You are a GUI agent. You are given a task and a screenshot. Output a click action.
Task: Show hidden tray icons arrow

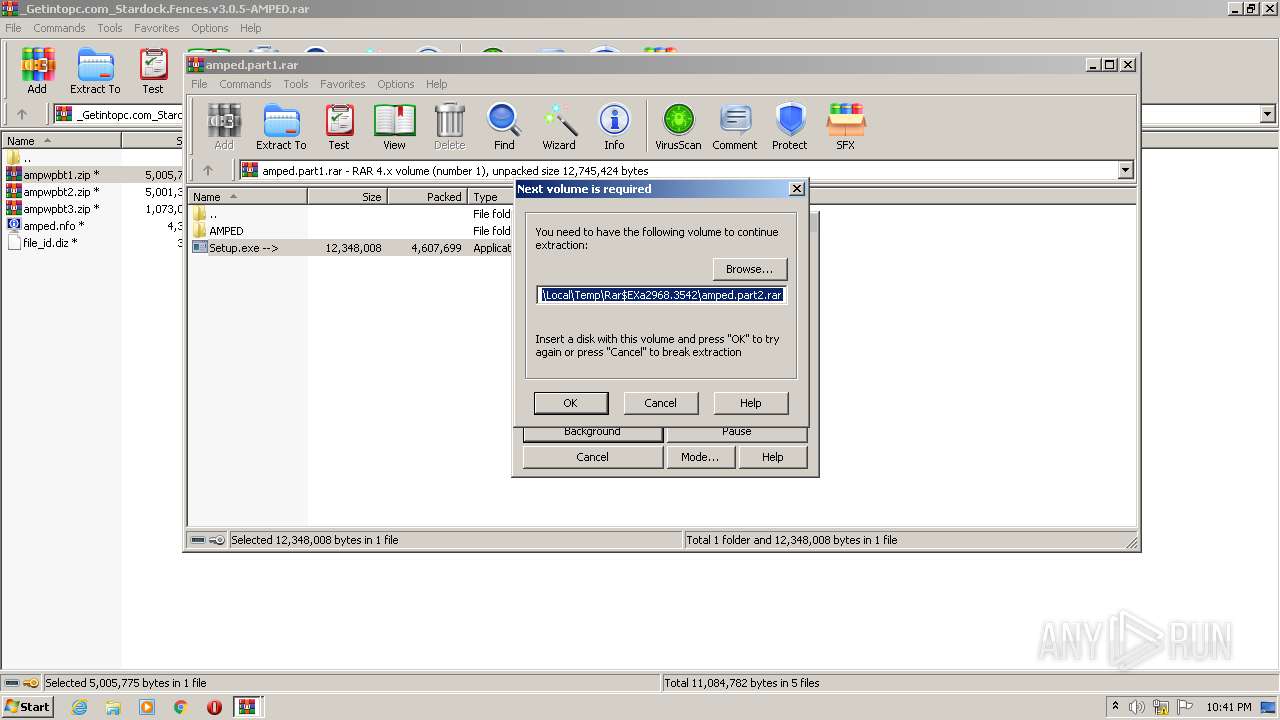(x=1115, y=707)
